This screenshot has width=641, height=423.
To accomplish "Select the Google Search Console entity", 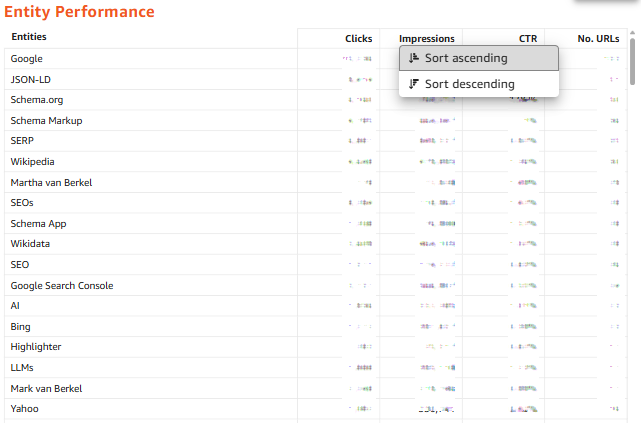I will tap(62, 286).
